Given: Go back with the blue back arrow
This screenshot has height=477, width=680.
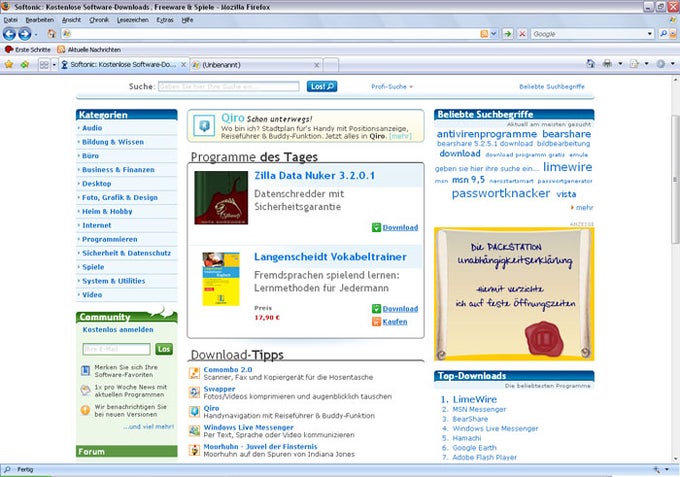Looking at the screenshot, I should 10,34.
